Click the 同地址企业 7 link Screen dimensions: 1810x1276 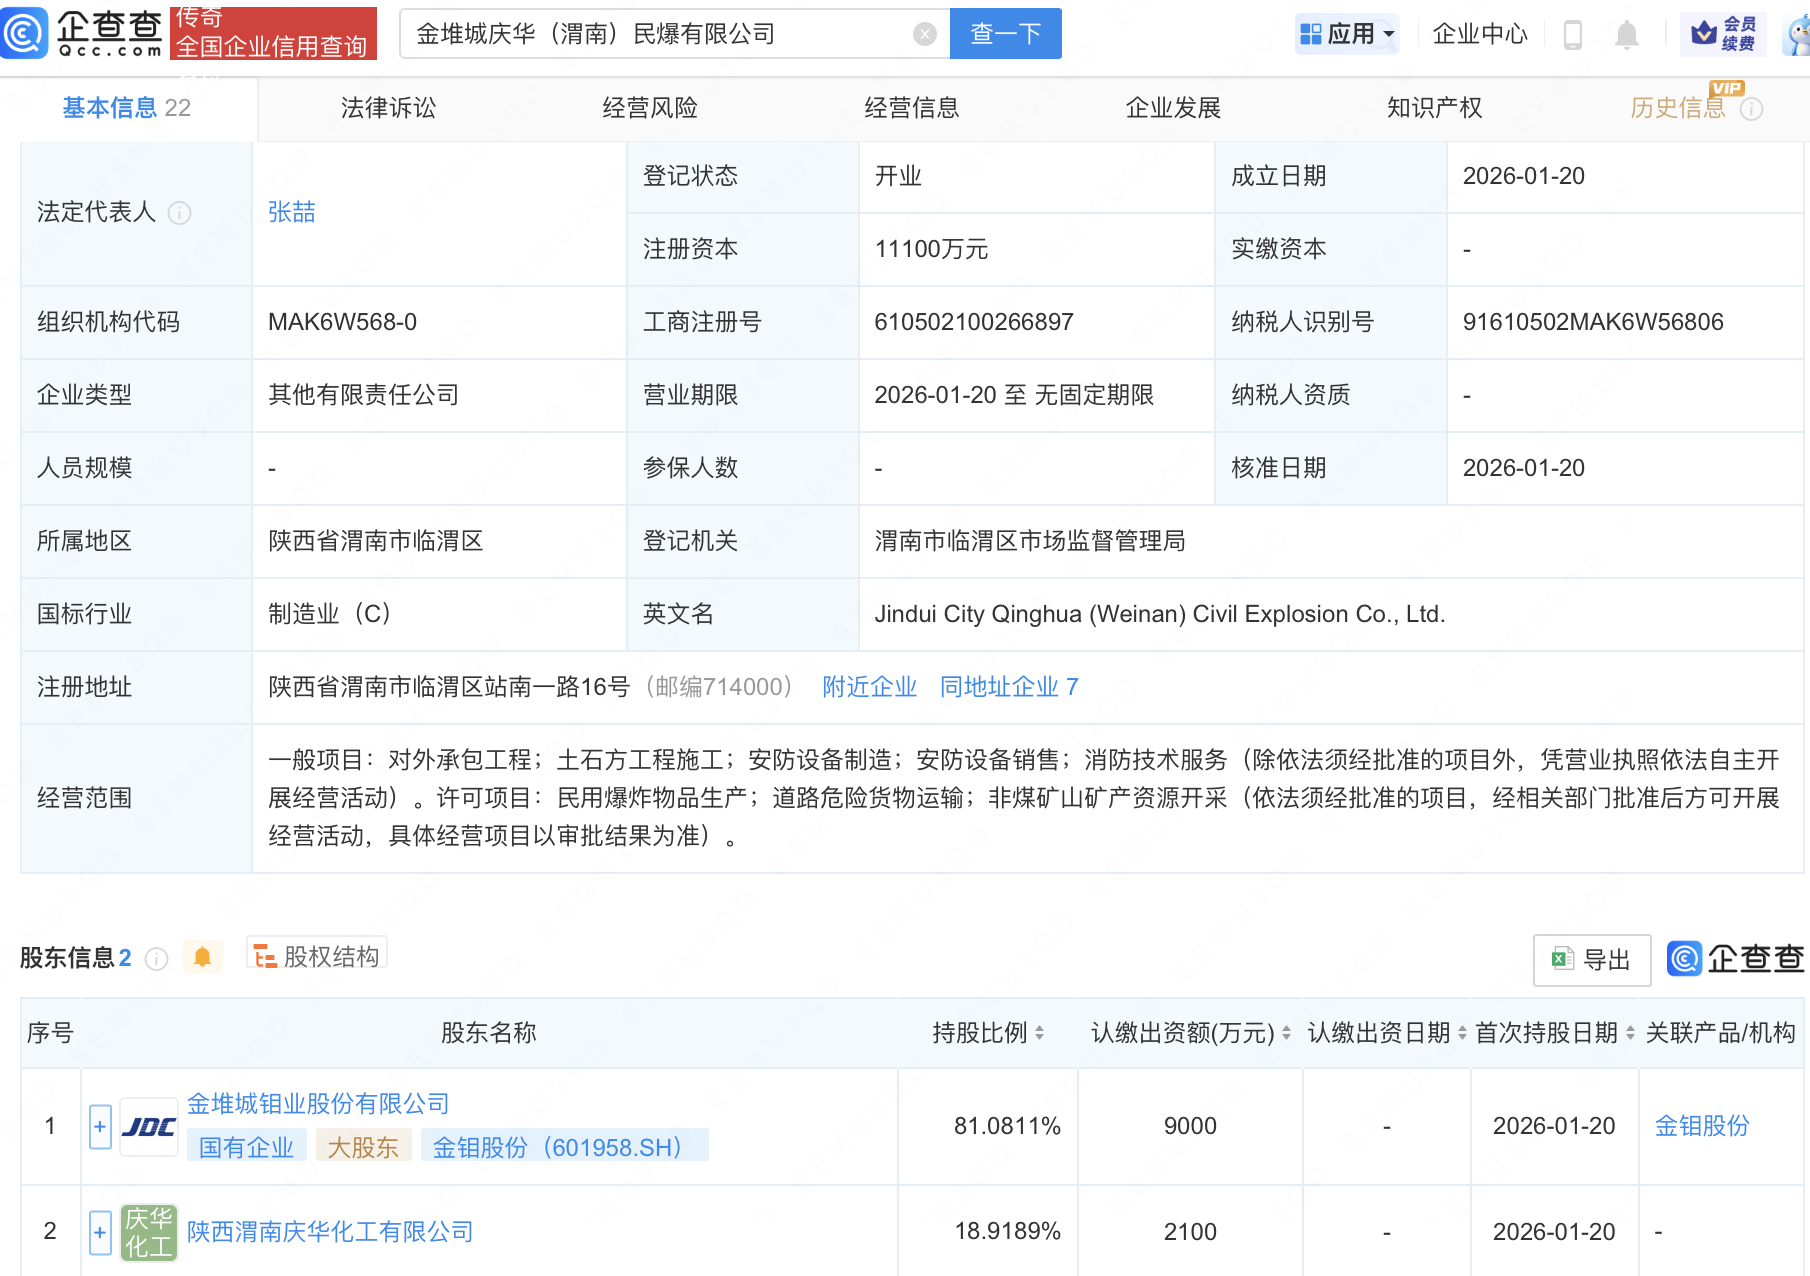1008,687
